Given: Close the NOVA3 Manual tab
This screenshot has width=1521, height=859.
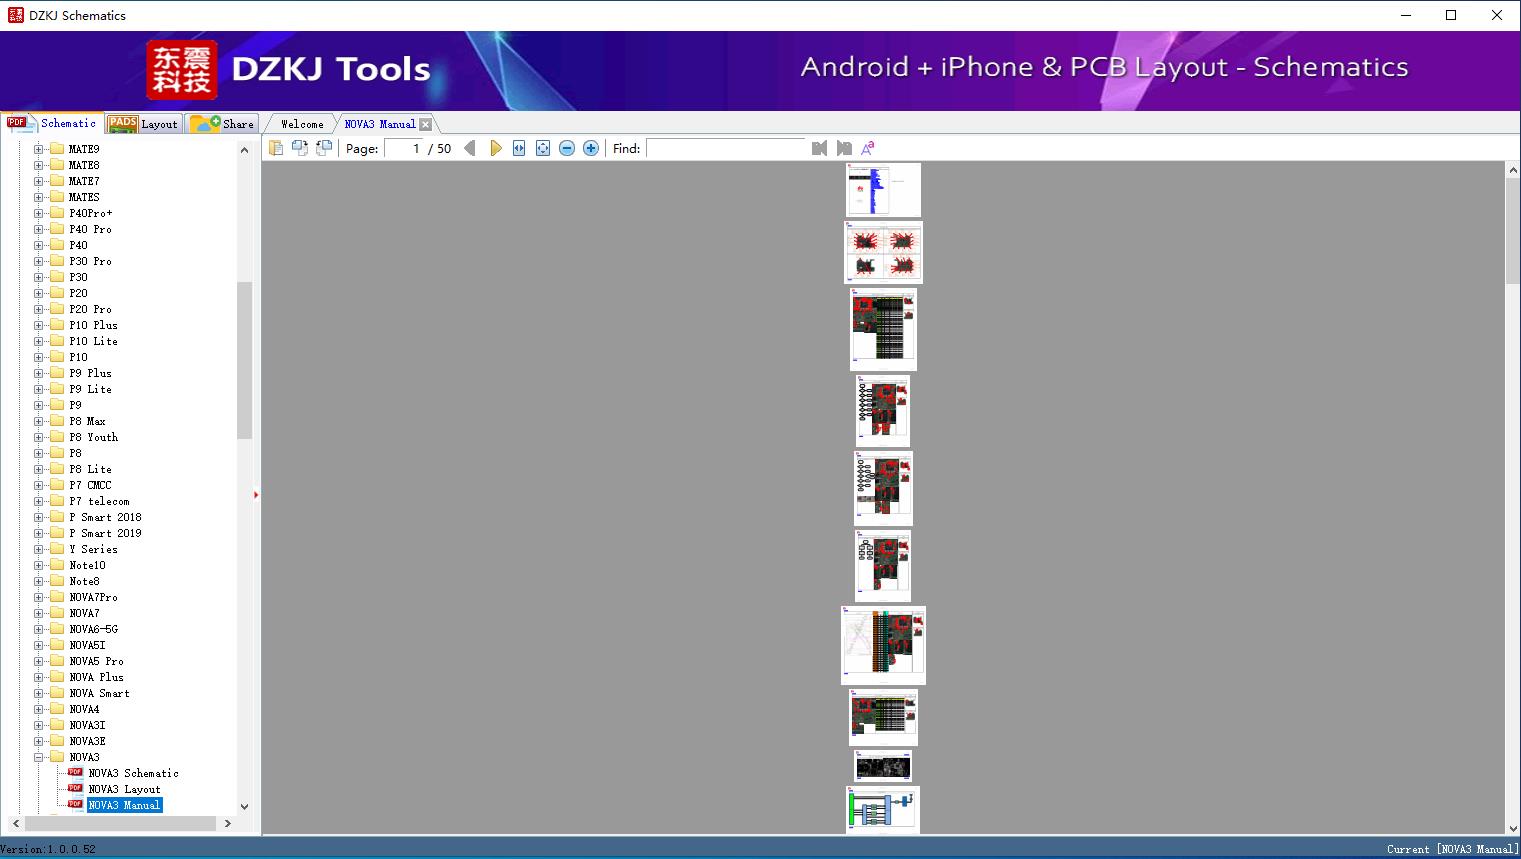Looking at the screenshot, I should click(x=426, y=124).
